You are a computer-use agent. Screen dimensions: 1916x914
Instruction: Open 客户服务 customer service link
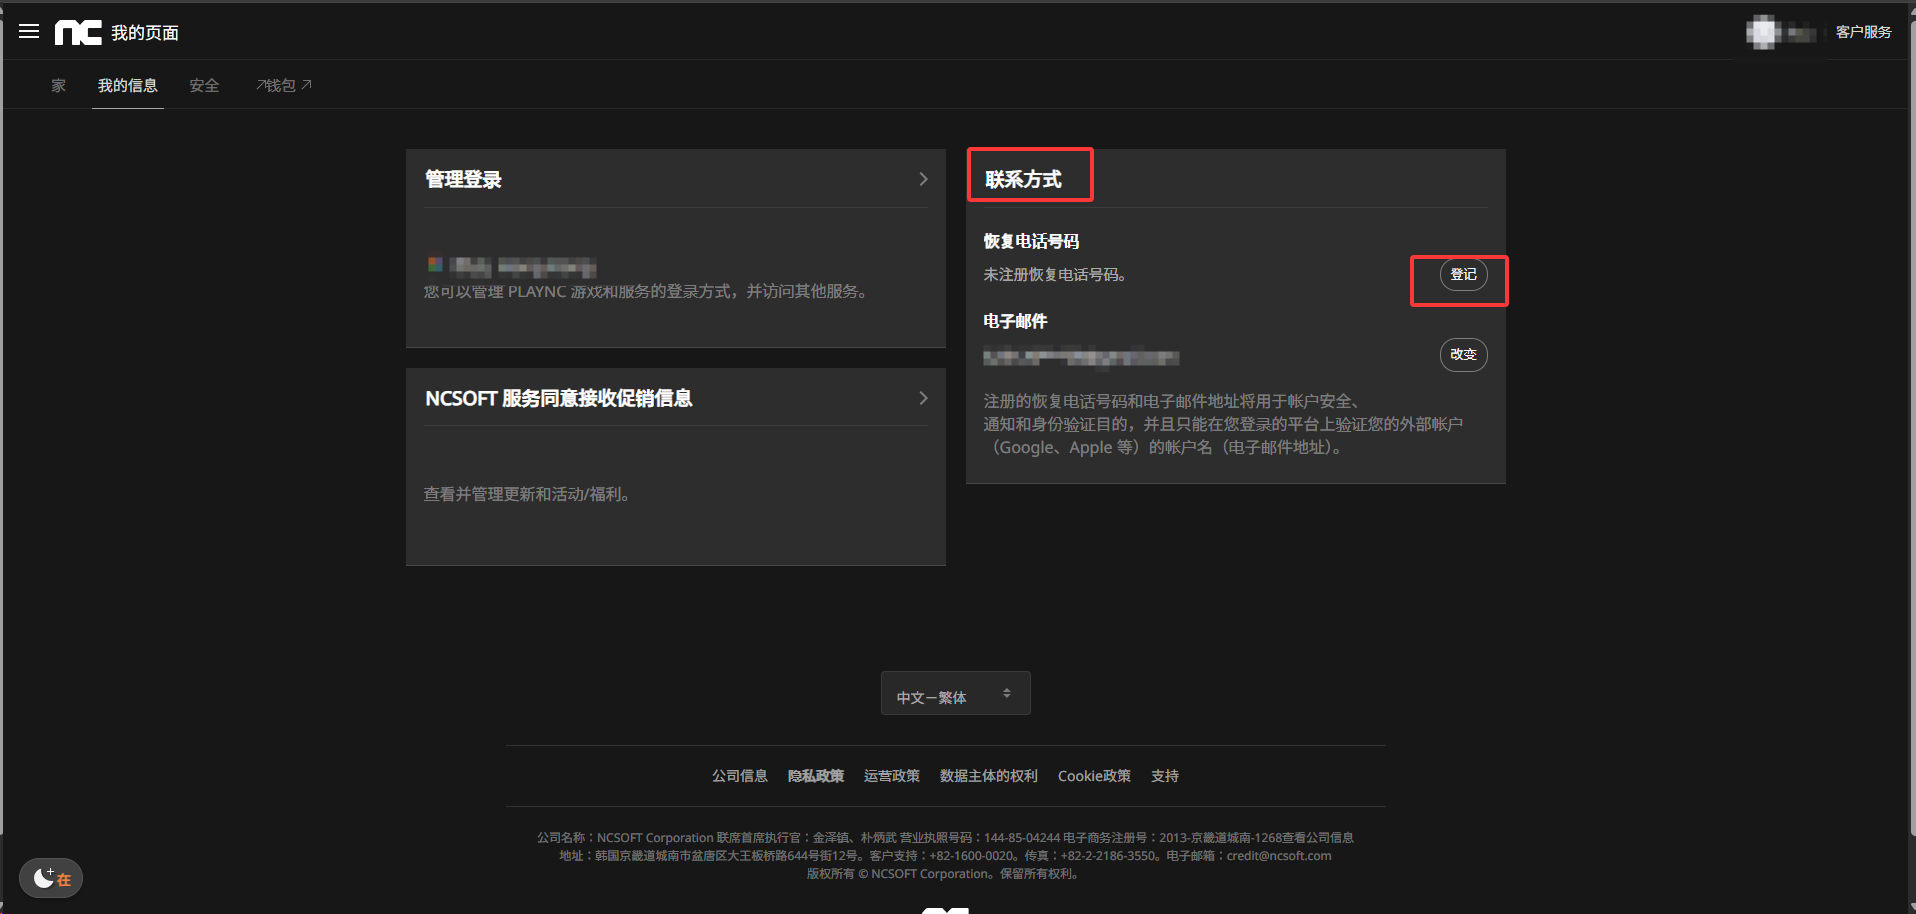pyautogui.click(x=1863, y=32)
